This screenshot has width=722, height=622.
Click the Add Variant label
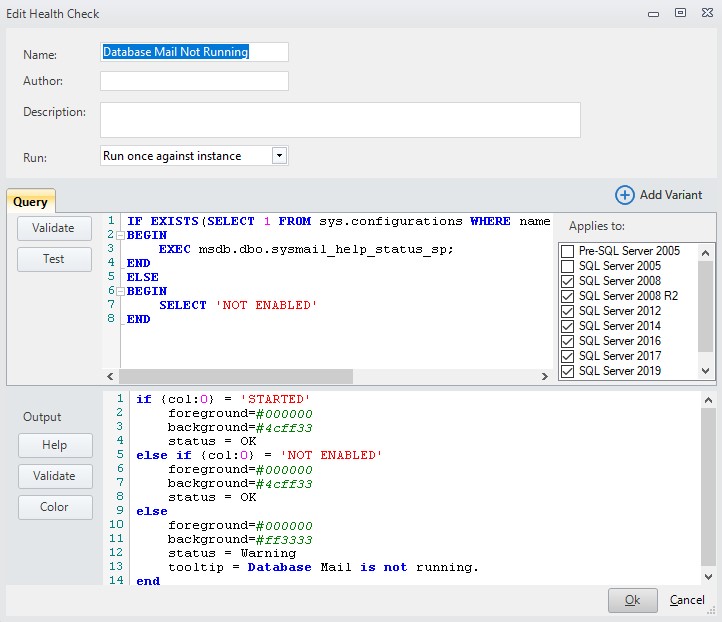coord(671,195)
